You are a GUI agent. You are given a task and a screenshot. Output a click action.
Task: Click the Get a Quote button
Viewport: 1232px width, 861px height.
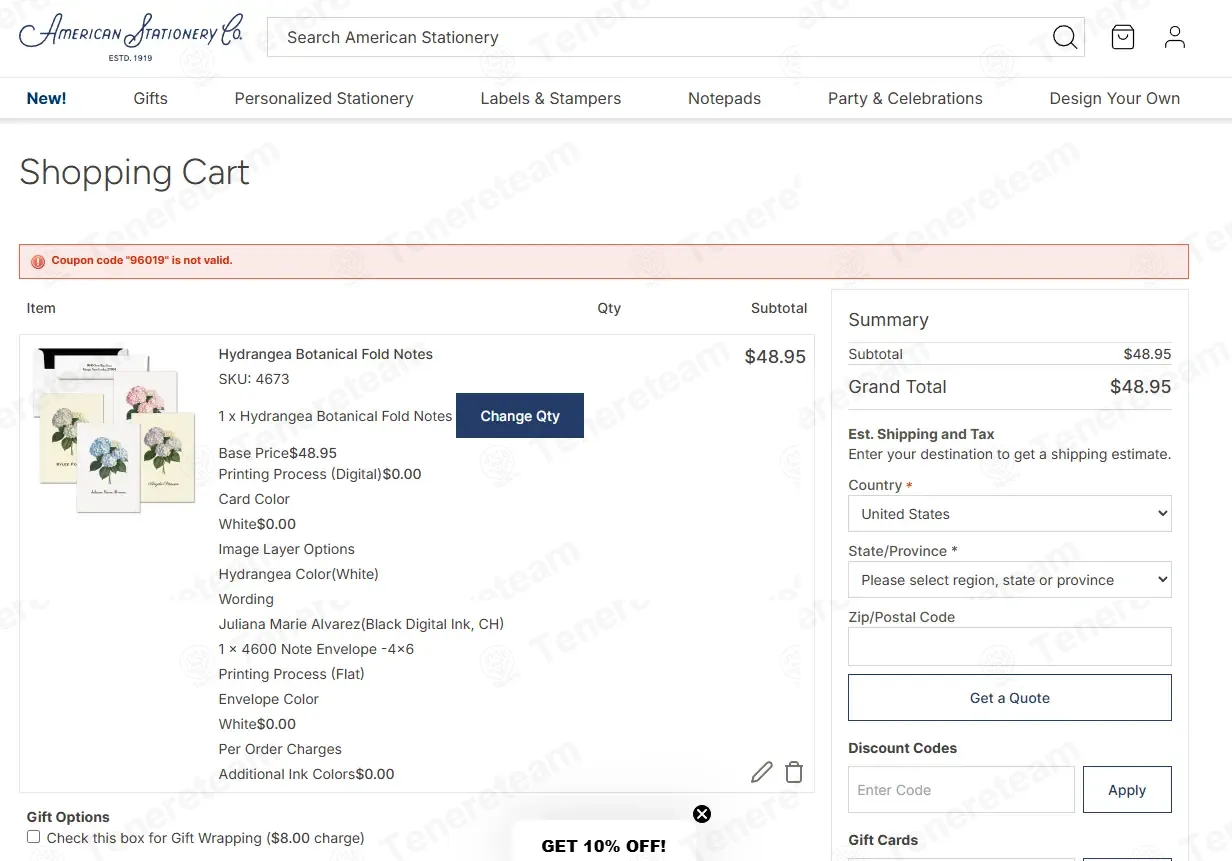pos(1010,698)
